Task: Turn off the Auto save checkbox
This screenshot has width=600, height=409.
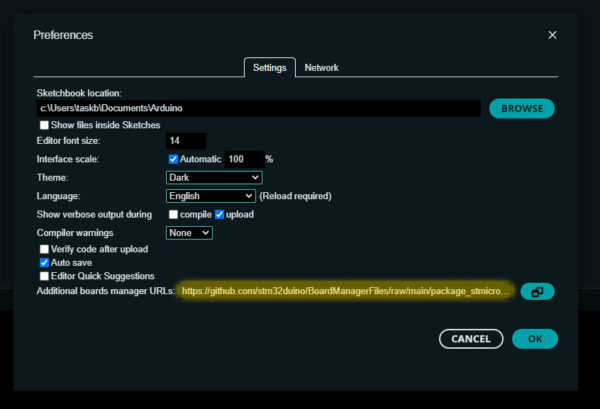Action: (44, 262)
